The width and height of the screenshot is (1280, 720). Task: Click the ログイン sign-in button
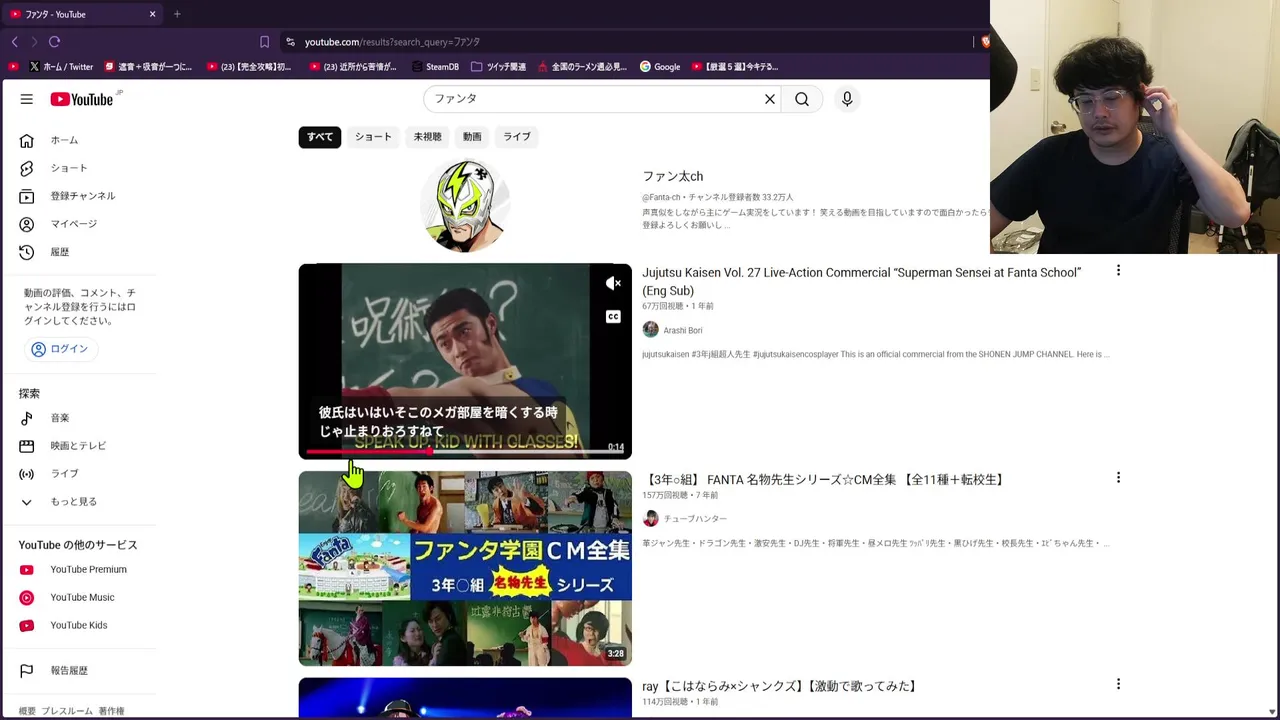pyautogui.click(x=60, y=349)
